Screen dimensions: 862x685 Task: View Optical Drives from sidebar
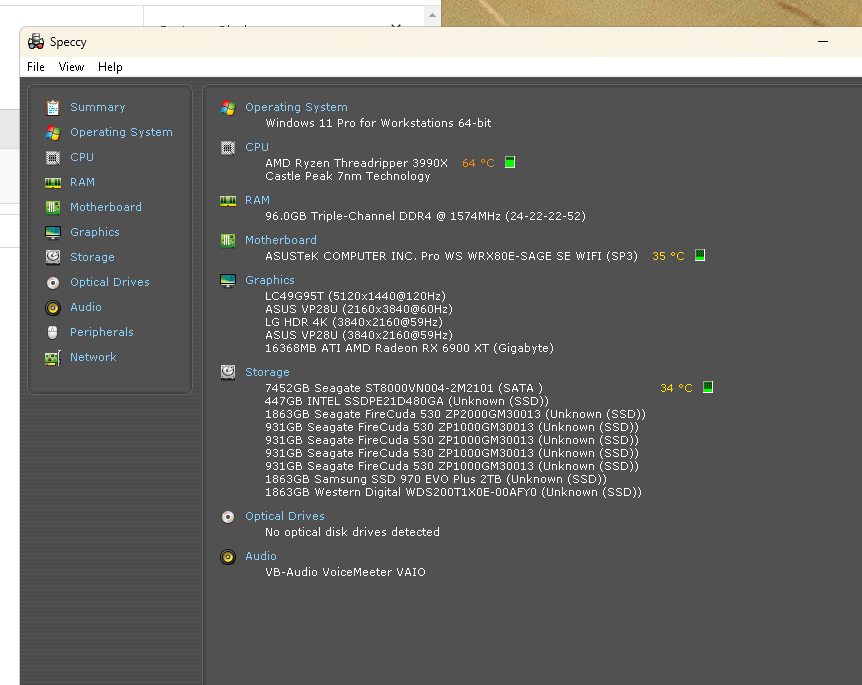pyautogui.click(x=110, y=282)
